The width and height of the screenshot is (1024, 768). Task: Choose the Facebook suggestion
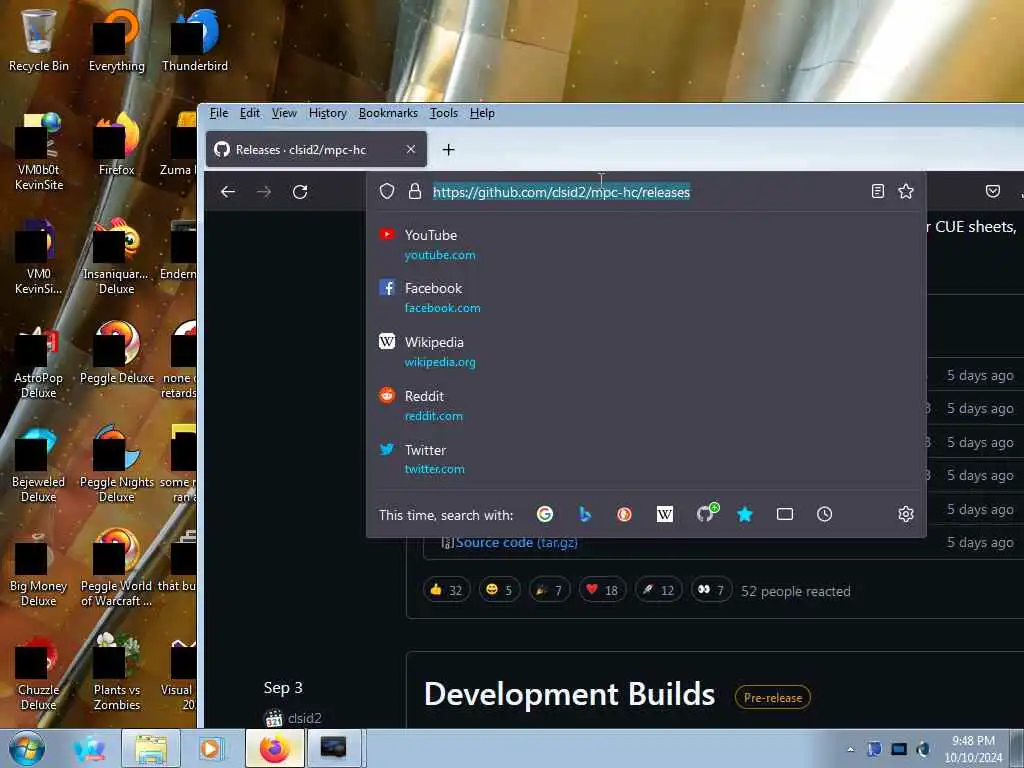tap(647, 298)
